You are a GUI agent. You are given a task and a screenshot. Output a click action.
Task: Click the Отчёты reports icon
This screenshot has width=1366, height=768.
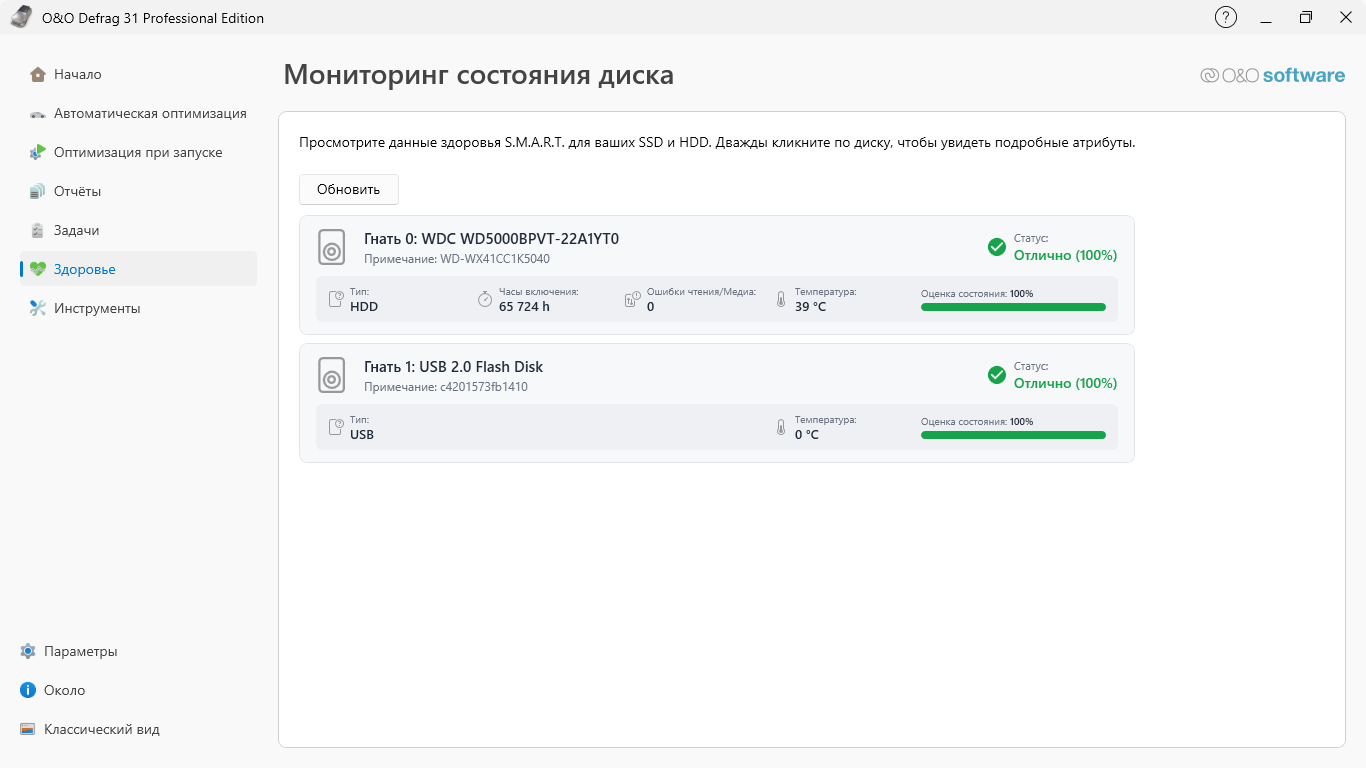tap(38, 191)
